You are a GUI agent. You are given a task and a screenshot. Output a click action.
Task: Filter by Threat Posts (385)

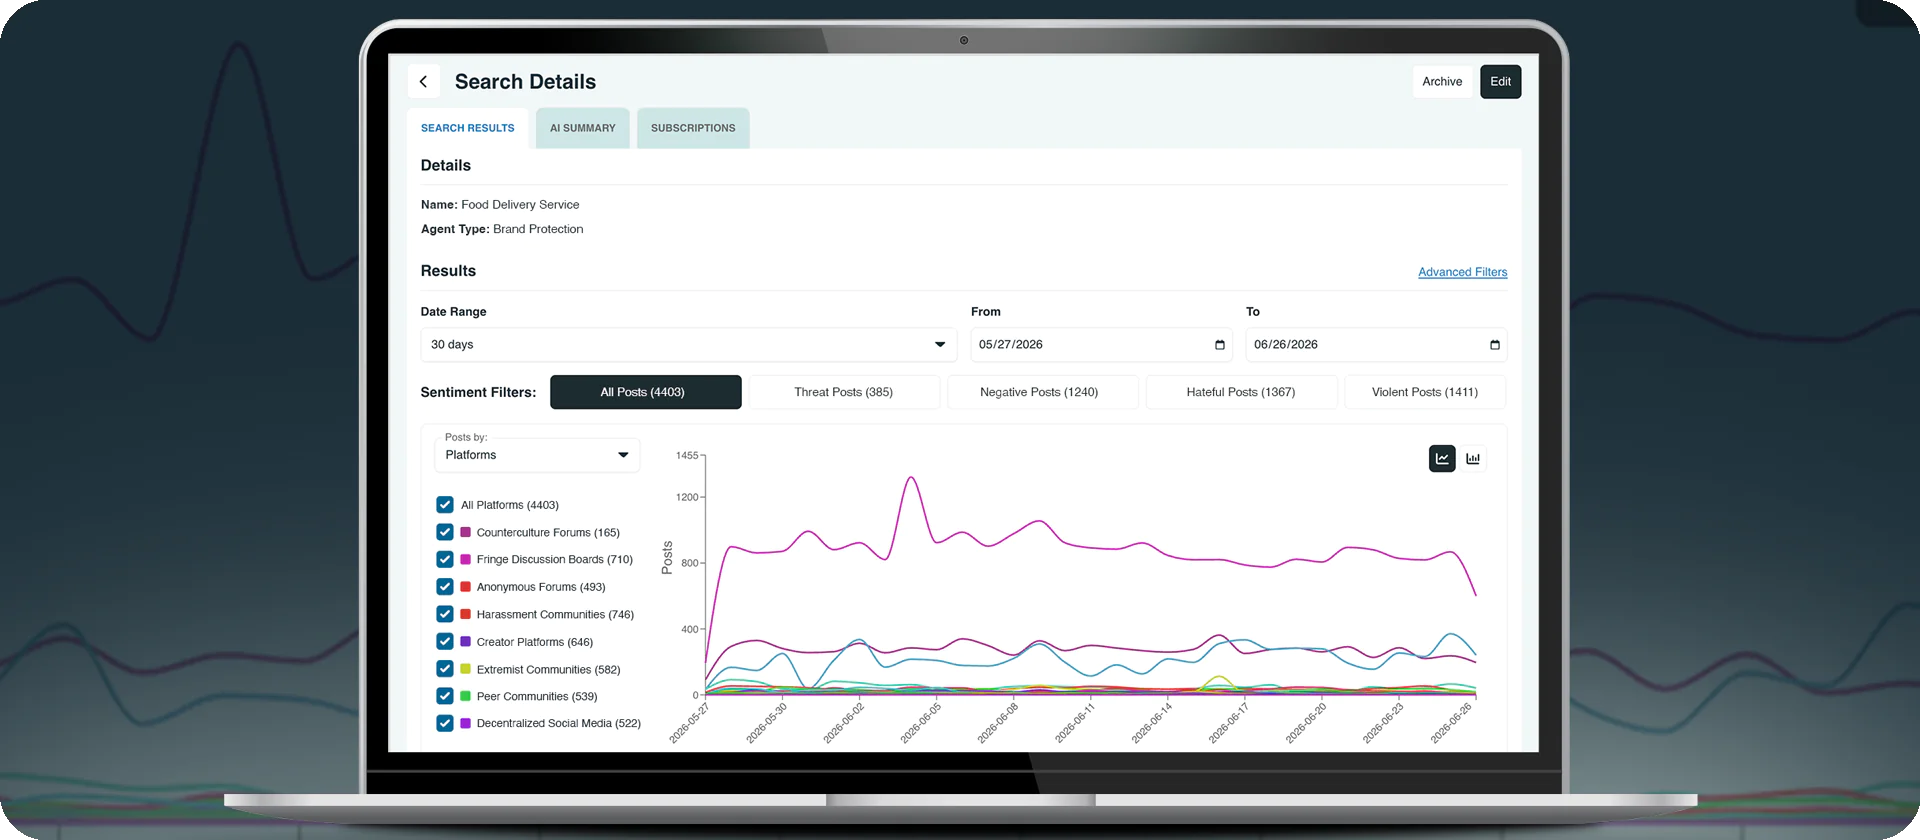coord(844,392)
